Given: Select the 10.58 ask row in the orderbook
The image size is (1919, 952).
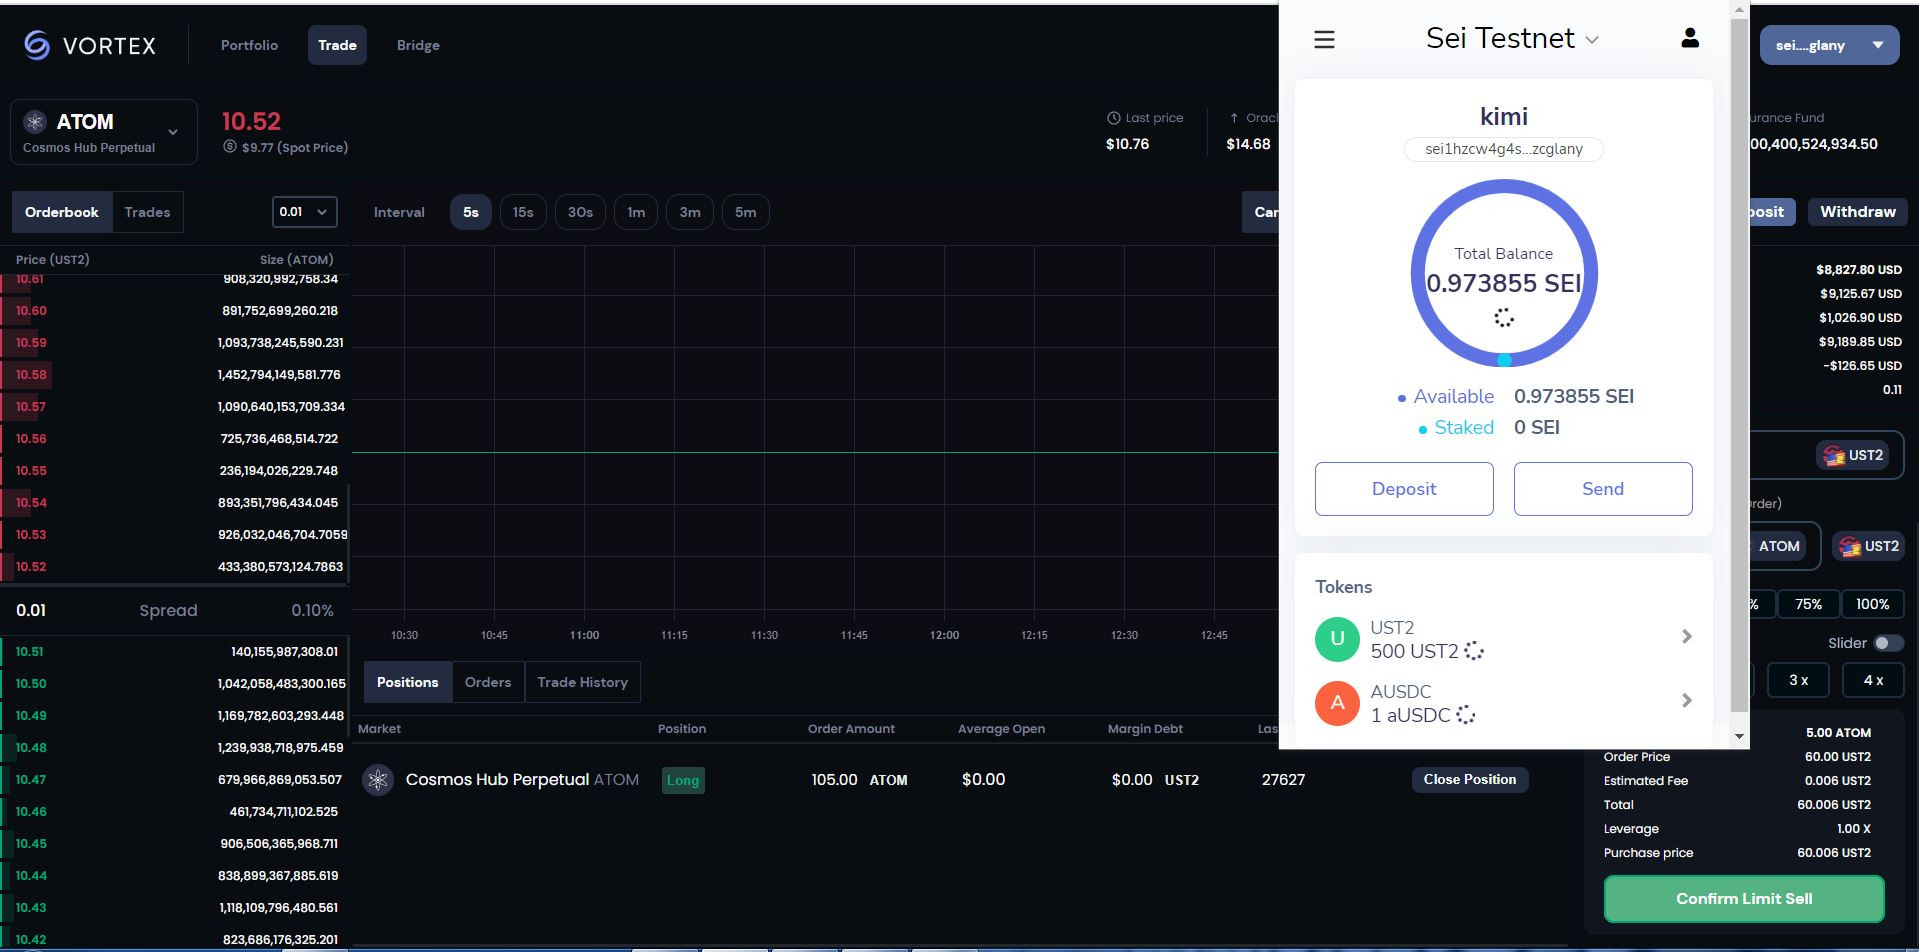Looking at the screenshot, I should (x=175, y=375).
